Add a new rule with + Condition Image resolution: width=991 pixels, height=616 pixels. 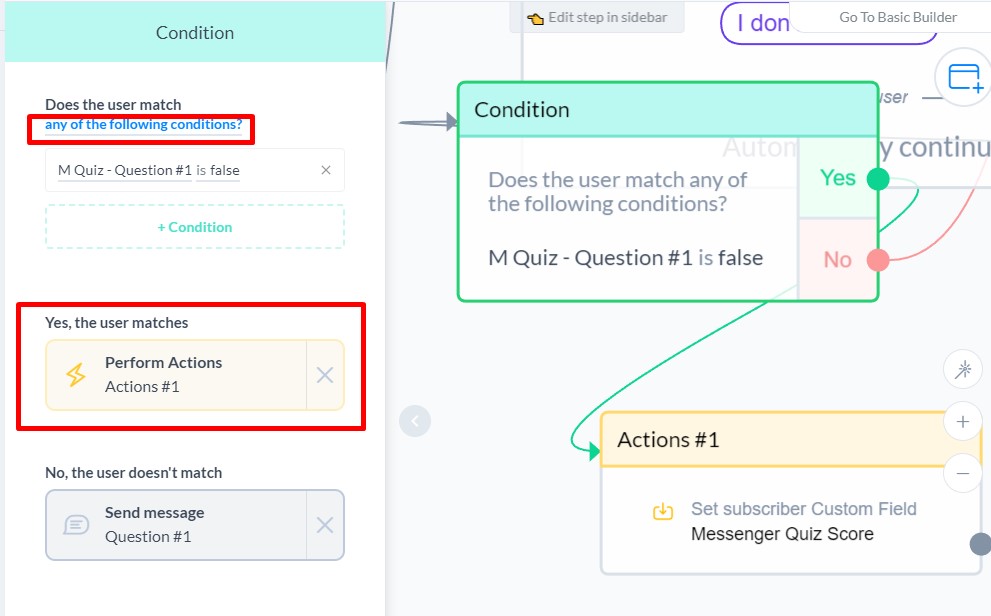coord(194,227)
